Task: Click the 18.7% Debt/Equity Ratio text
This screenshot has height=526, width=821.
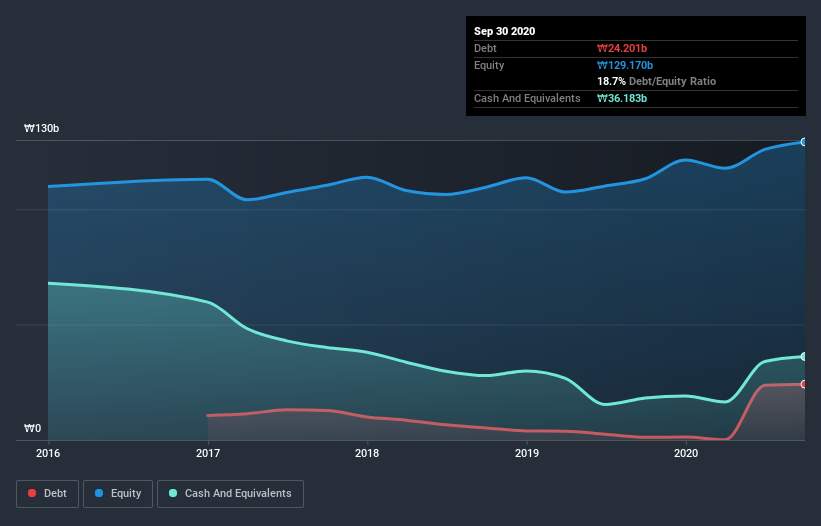Action: coord(657,81)
